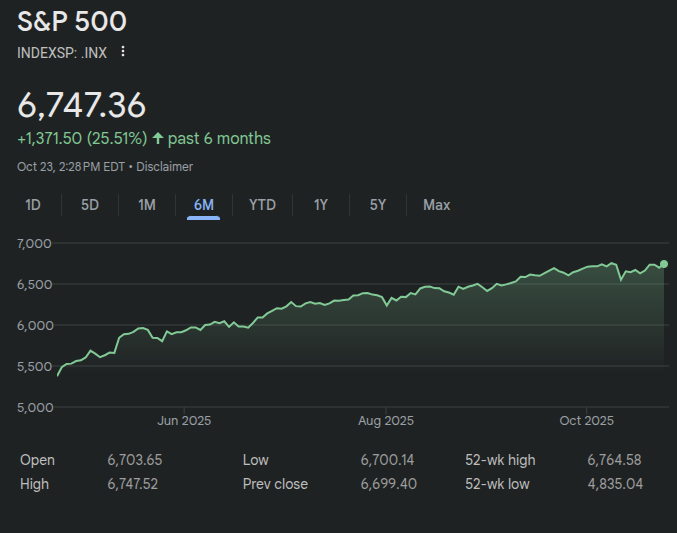Click the green up arrow next to the gain

coord(158,138)
